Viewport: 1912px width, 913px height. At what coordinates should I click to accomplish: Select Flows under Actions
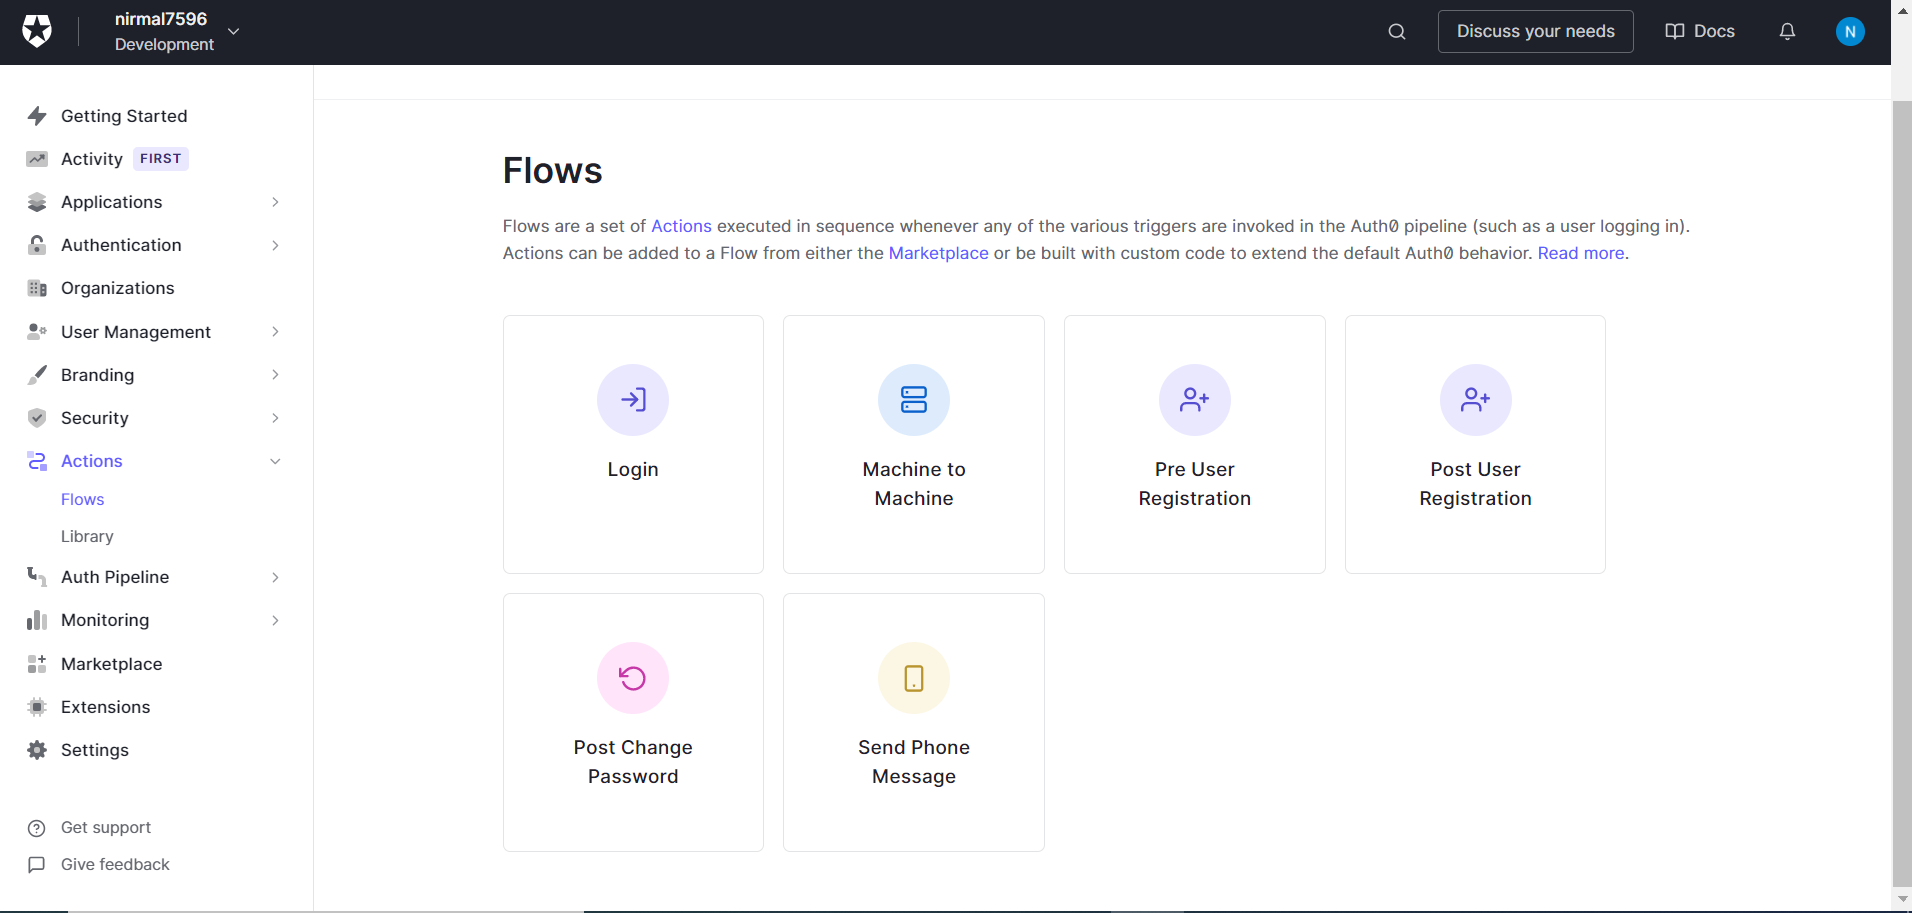(82, 499)
